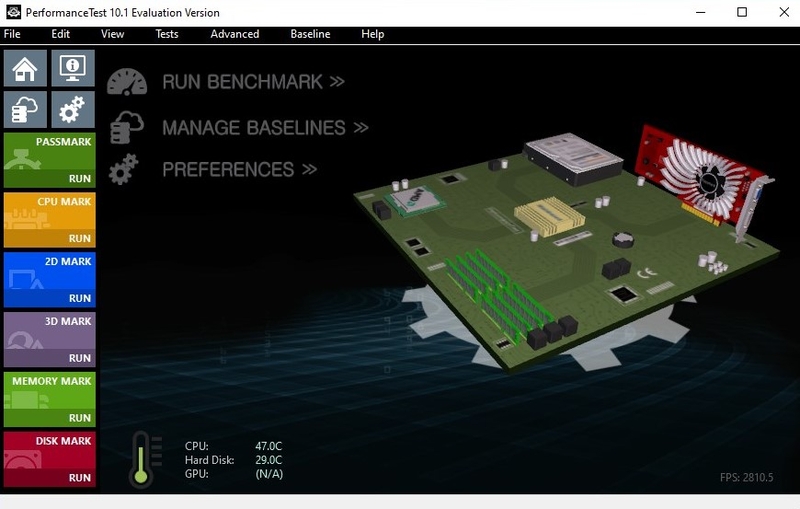800x509 pixels.
Task: Click the cloud server icon beside Manage Baselines
Action: [x=127, y=128]
